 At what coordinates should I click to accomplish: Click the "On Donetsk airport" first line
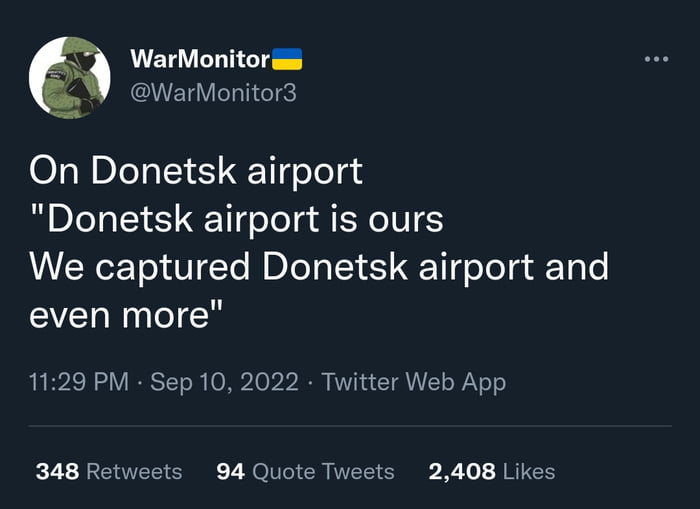click(x=196, y=171)
